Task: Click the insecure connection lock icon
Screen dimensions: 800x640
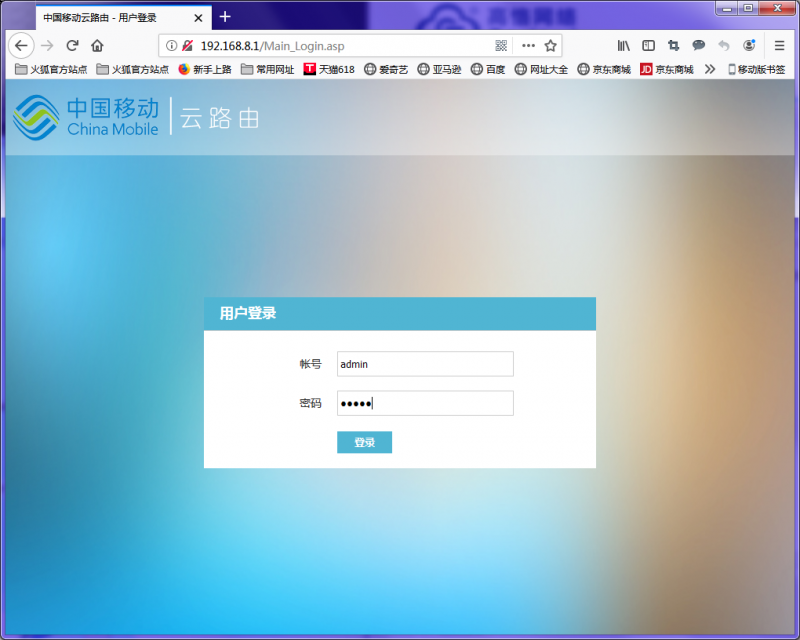Action: coord(187,46)
